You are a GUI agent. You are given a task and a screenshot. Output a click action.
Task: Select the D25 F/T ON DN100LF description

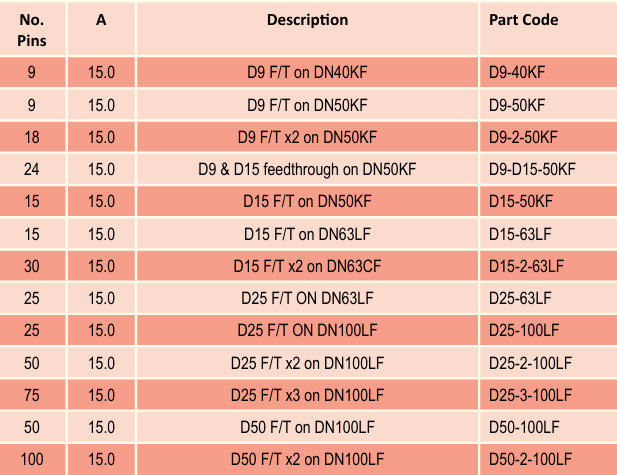307,330
